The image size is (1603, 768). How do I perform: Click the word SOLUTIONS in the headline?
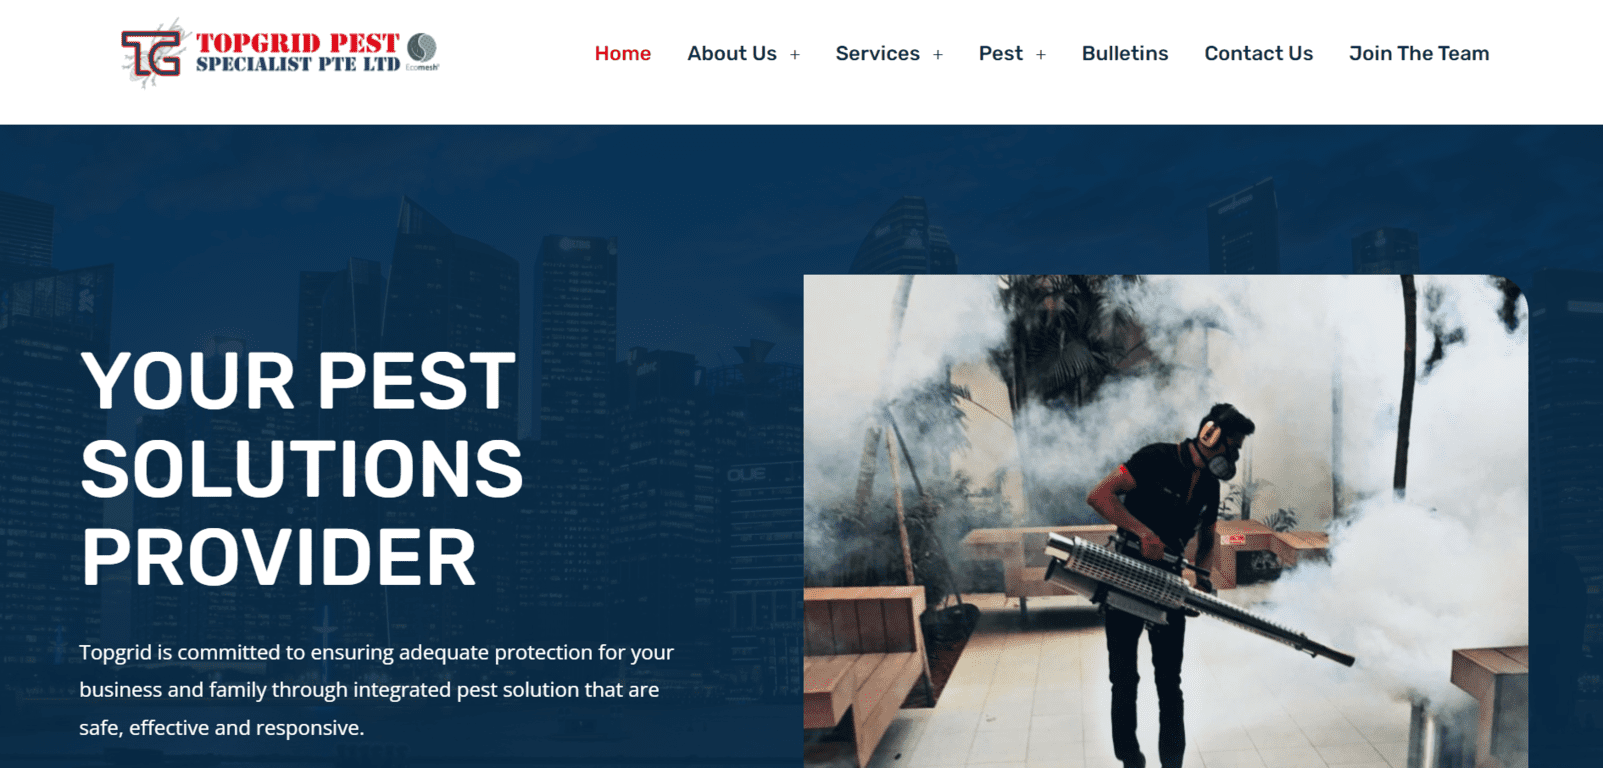point(302,469)
